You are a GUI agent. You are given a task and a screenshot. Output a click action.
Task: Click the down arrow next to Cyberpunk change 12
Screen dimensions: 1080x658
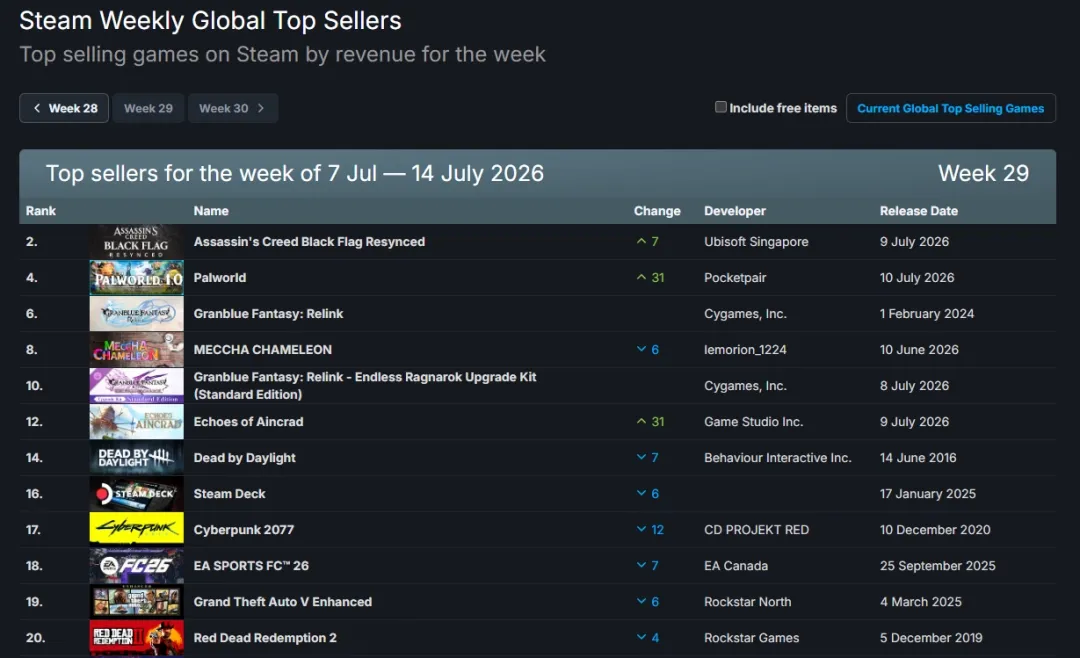[x=641, y=529]
